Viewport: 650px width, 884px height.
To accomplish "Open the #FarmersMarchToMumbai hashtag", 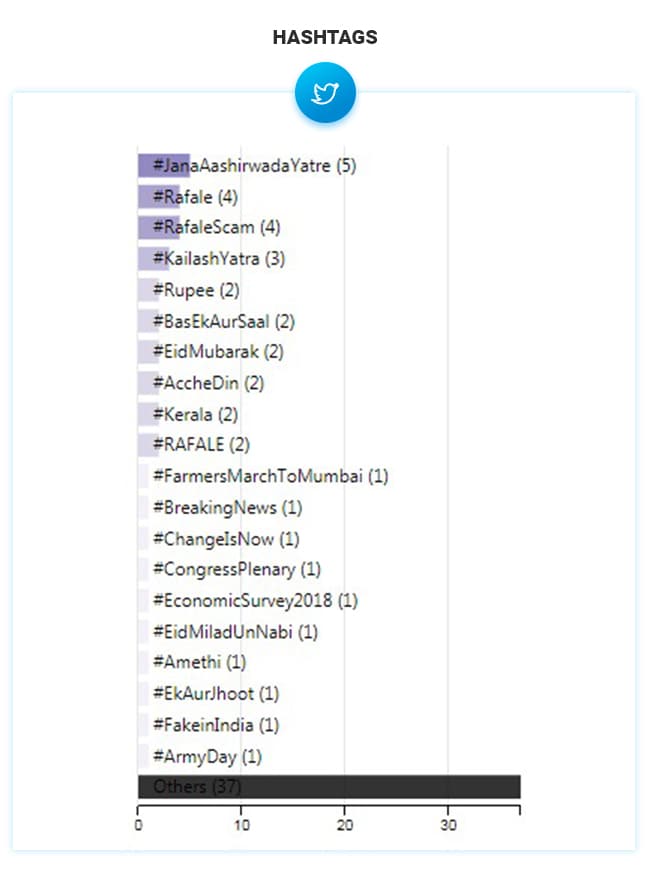I will (270, 476).
